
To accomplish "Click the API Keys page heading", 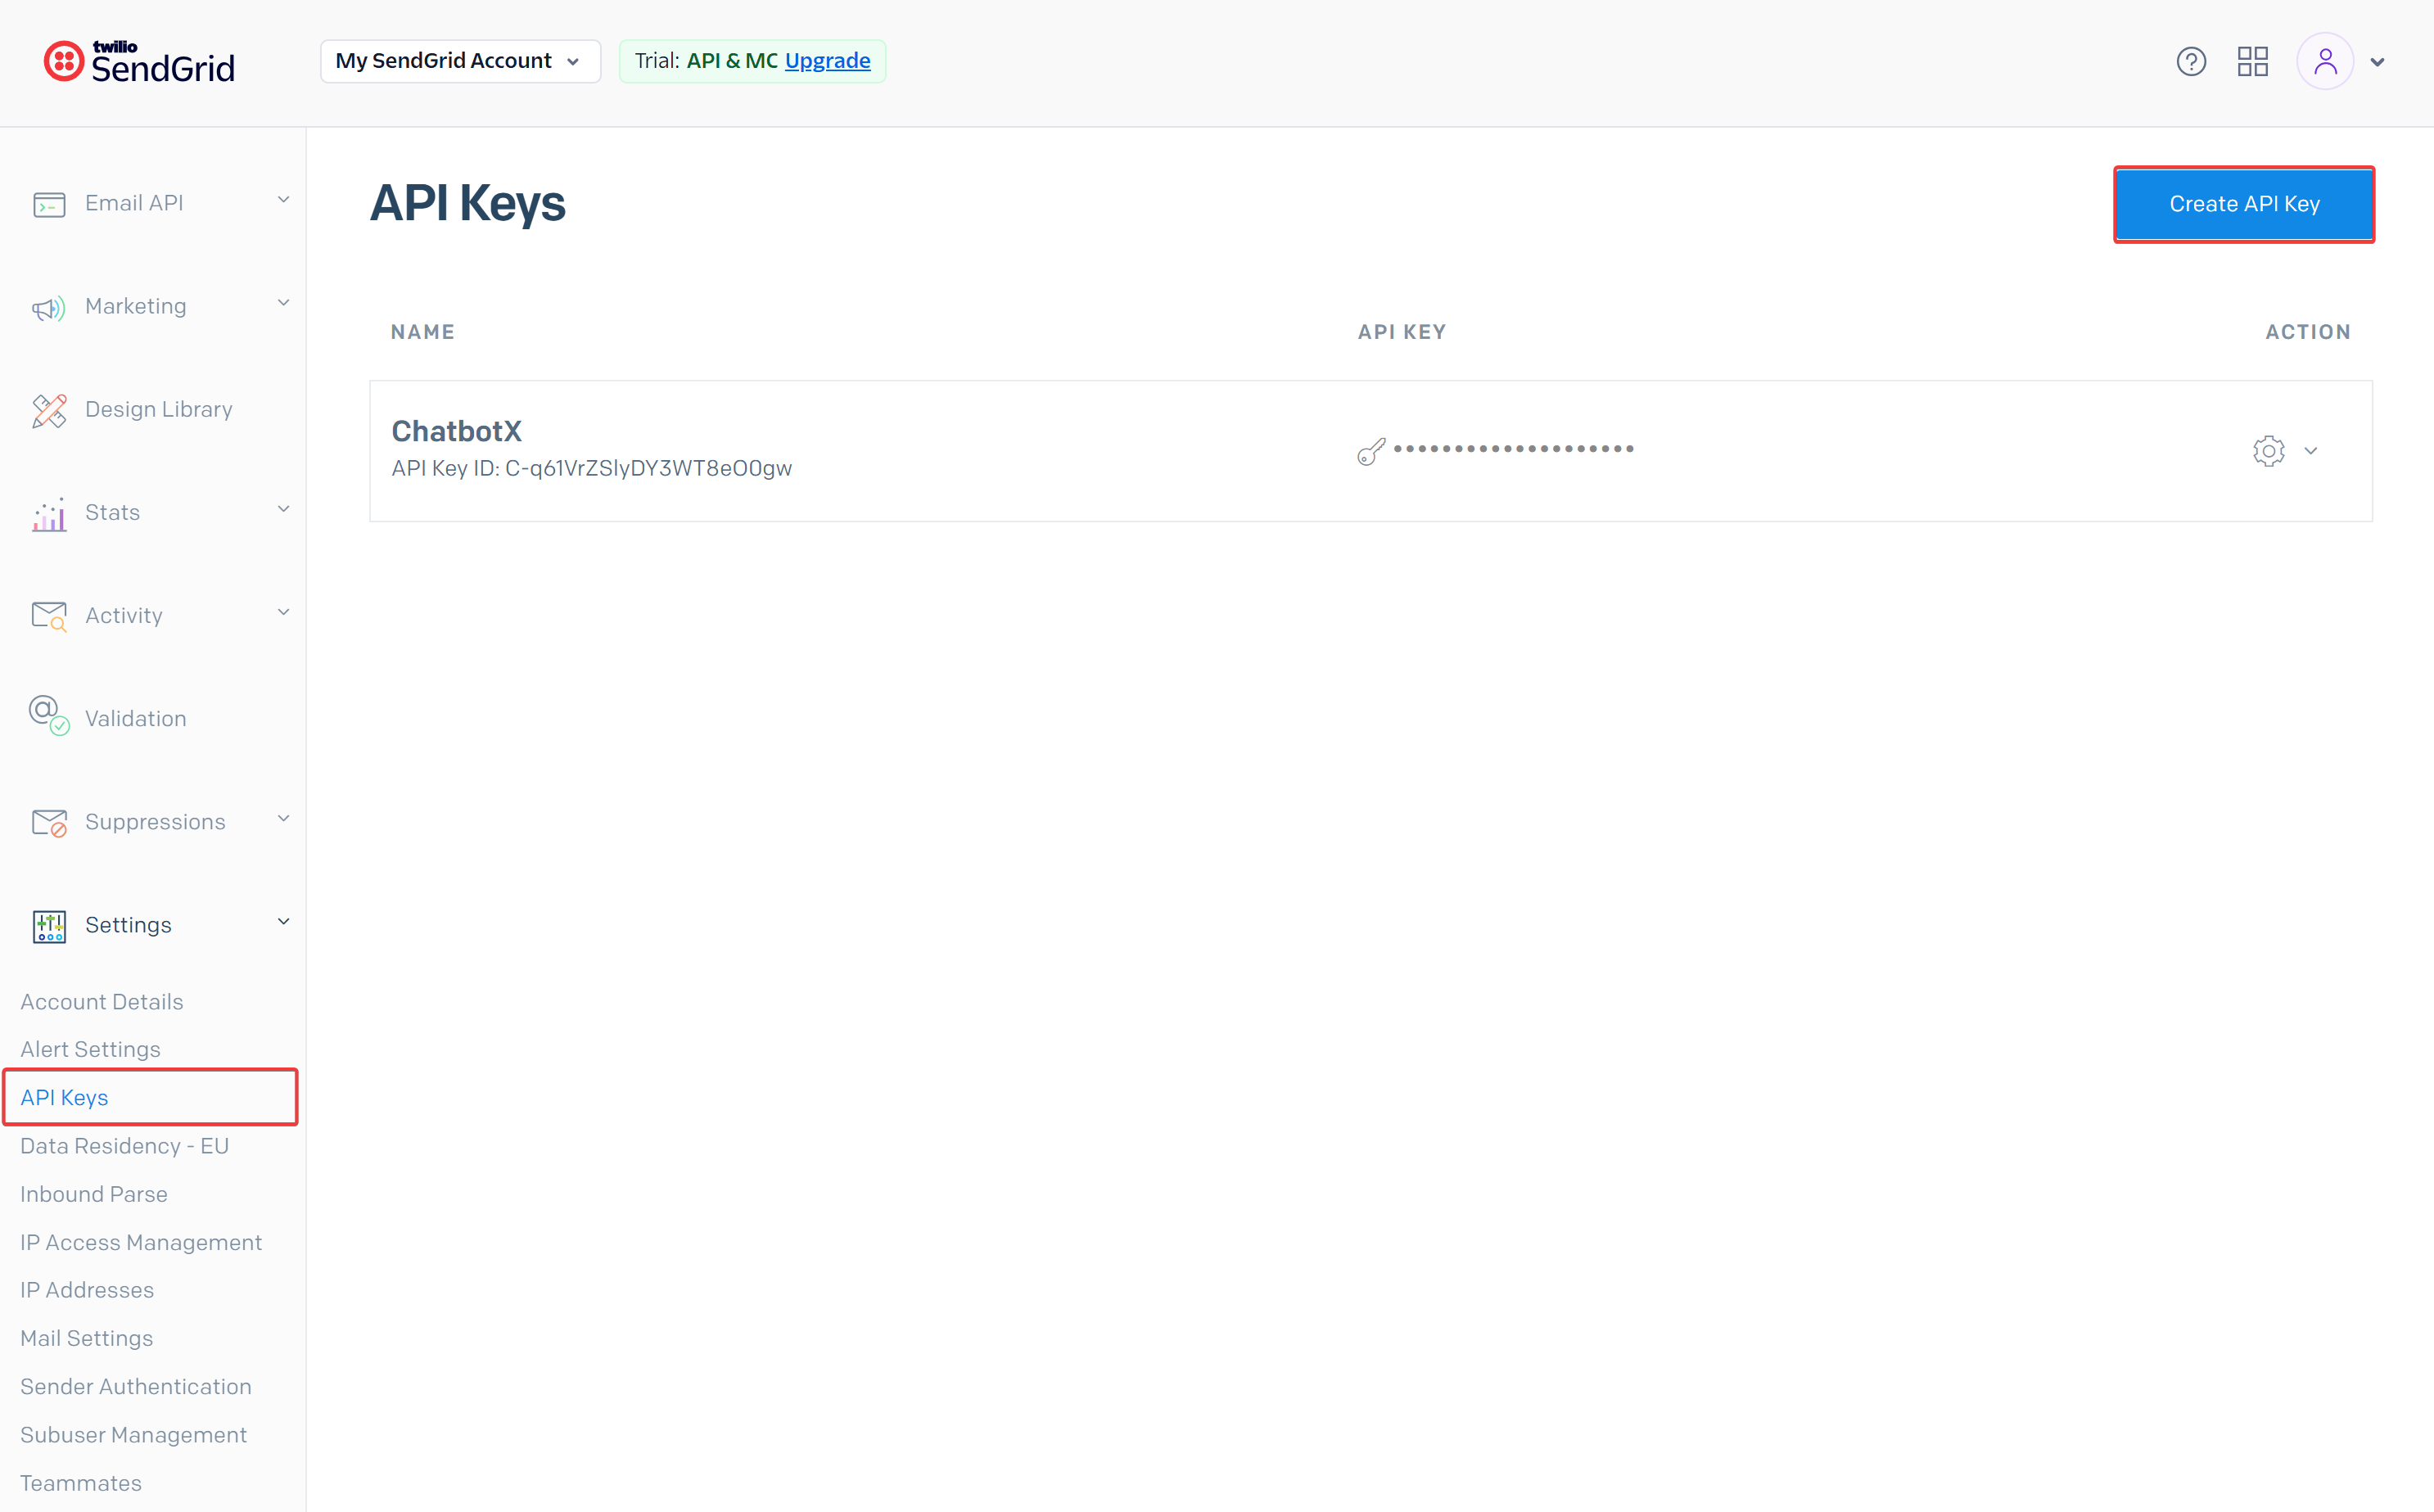I will pyautogui.click(x=467, y=203).
